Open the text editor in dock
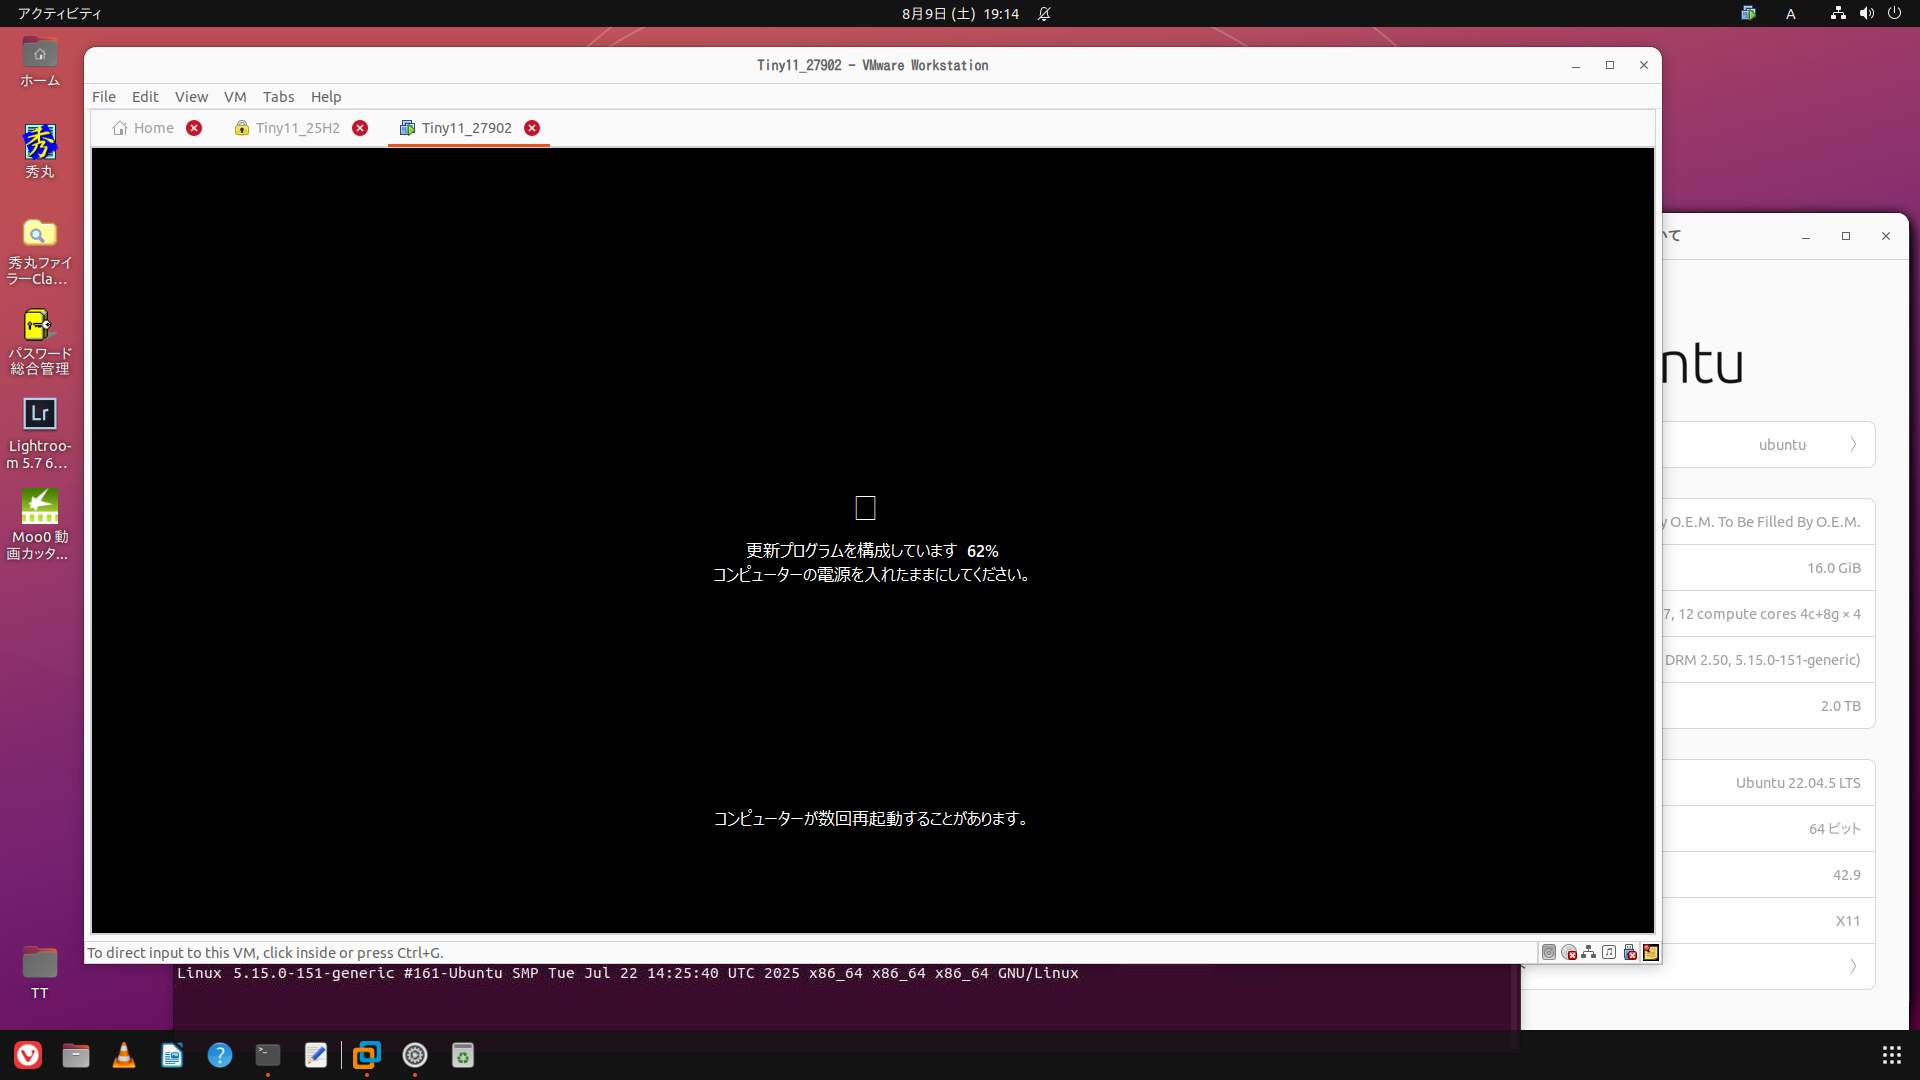The height and width of the screenshot is (1080, 1920). pyautogui.click(x=316, y=1055)
